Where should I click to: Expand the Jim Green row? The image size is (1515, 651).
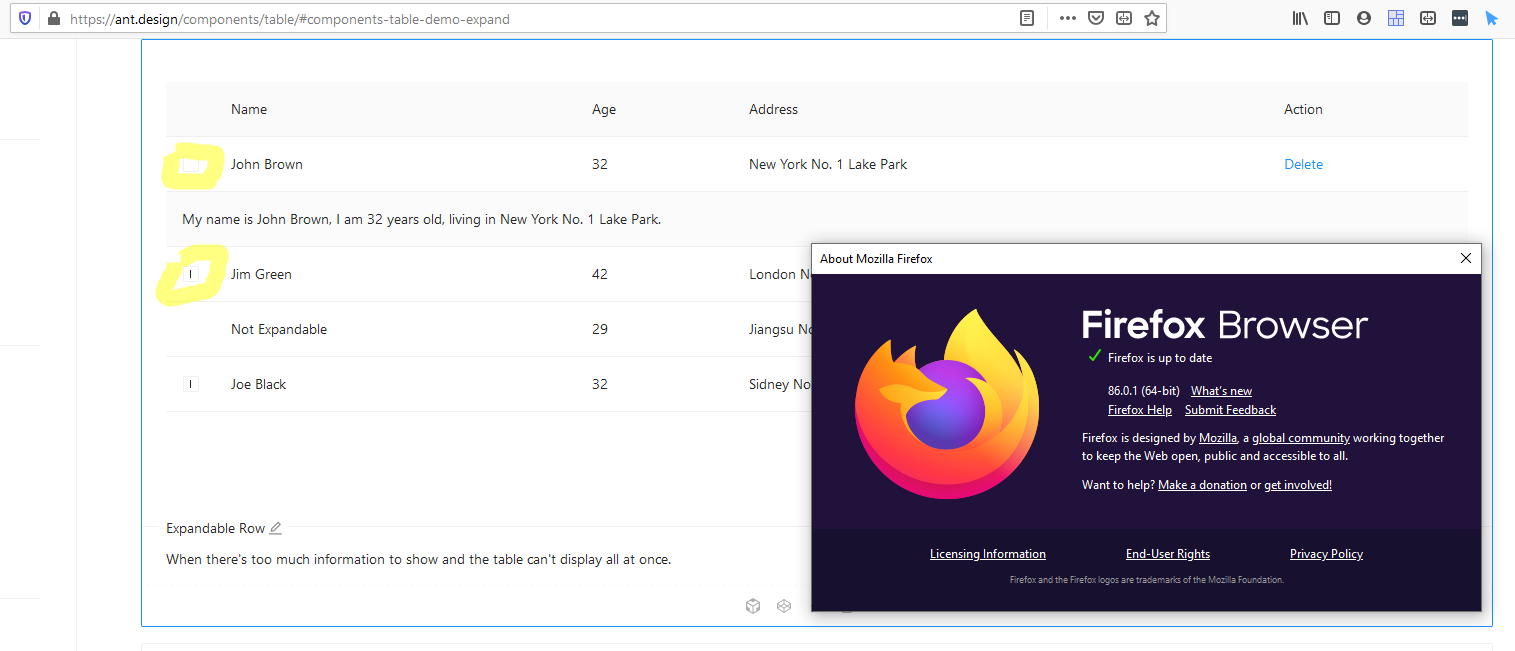coord(190,274)
